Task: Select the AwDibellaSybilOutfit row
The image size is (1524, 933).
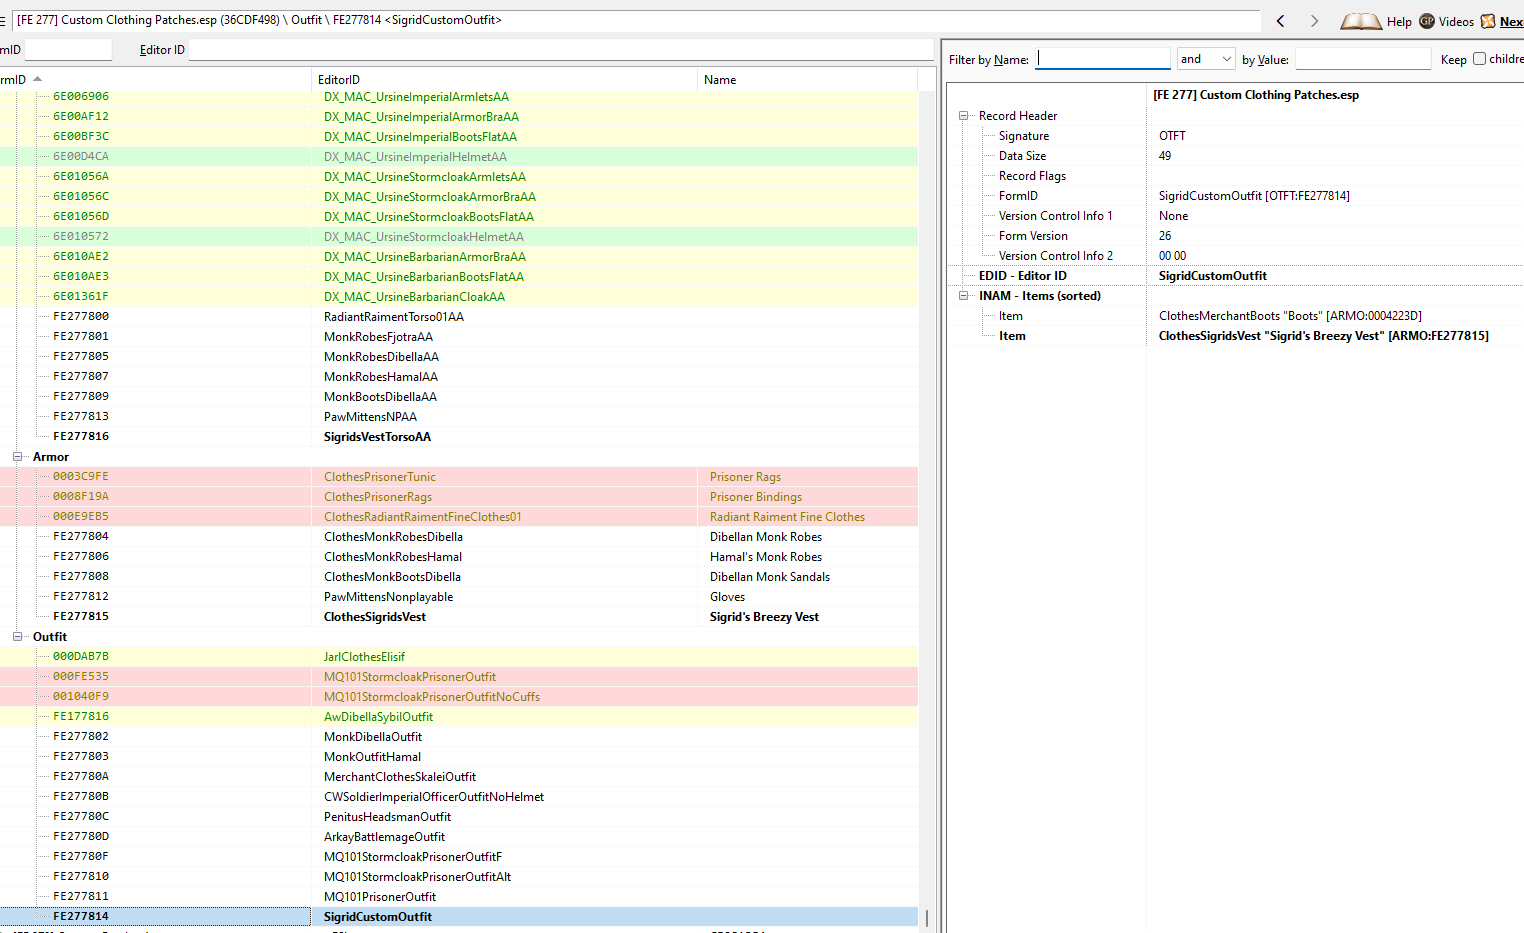Action: pos(459,717)
